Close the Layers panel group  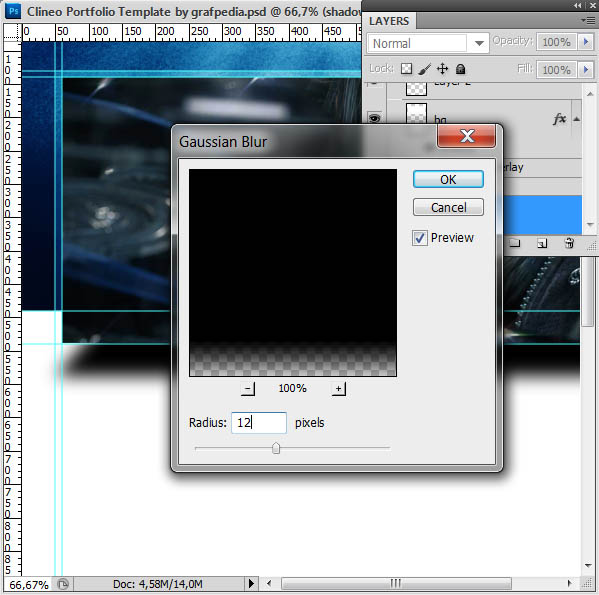pyautogui.click(x=592, y=5)
